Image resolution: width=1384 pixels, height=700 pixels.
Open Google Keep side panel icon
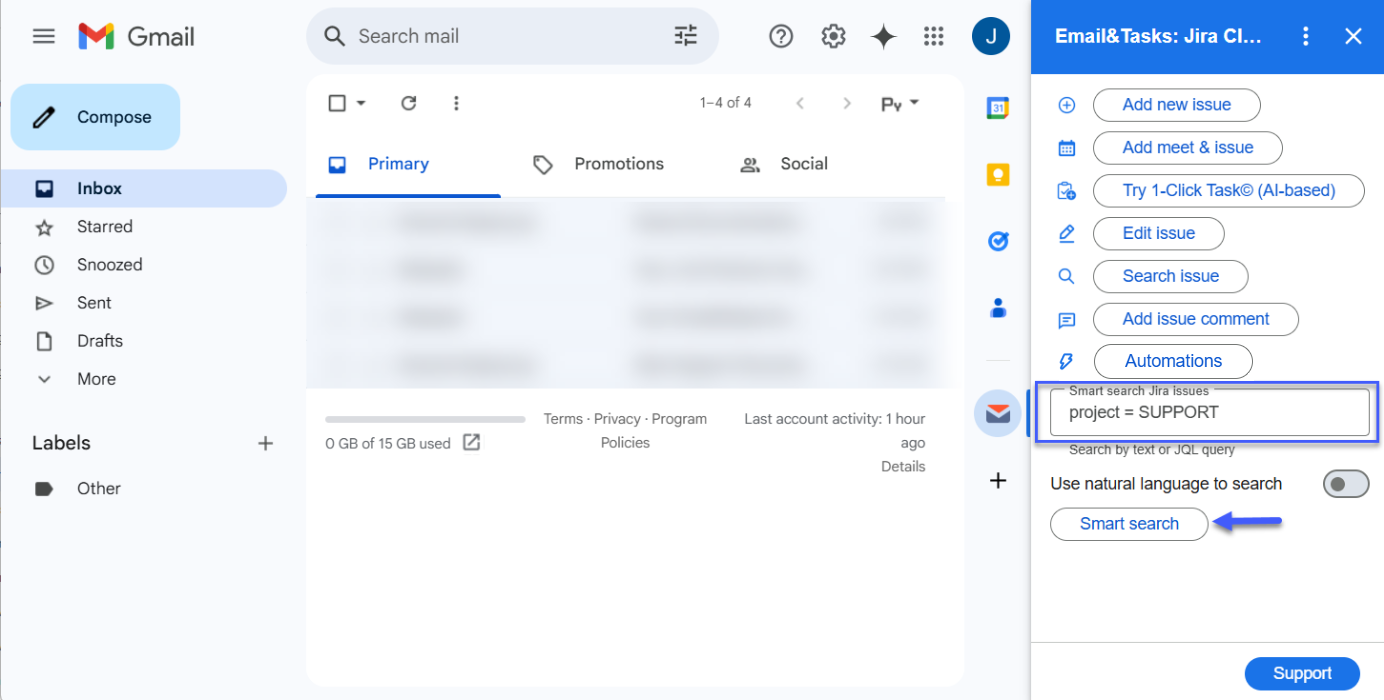[x=997, y=175]
